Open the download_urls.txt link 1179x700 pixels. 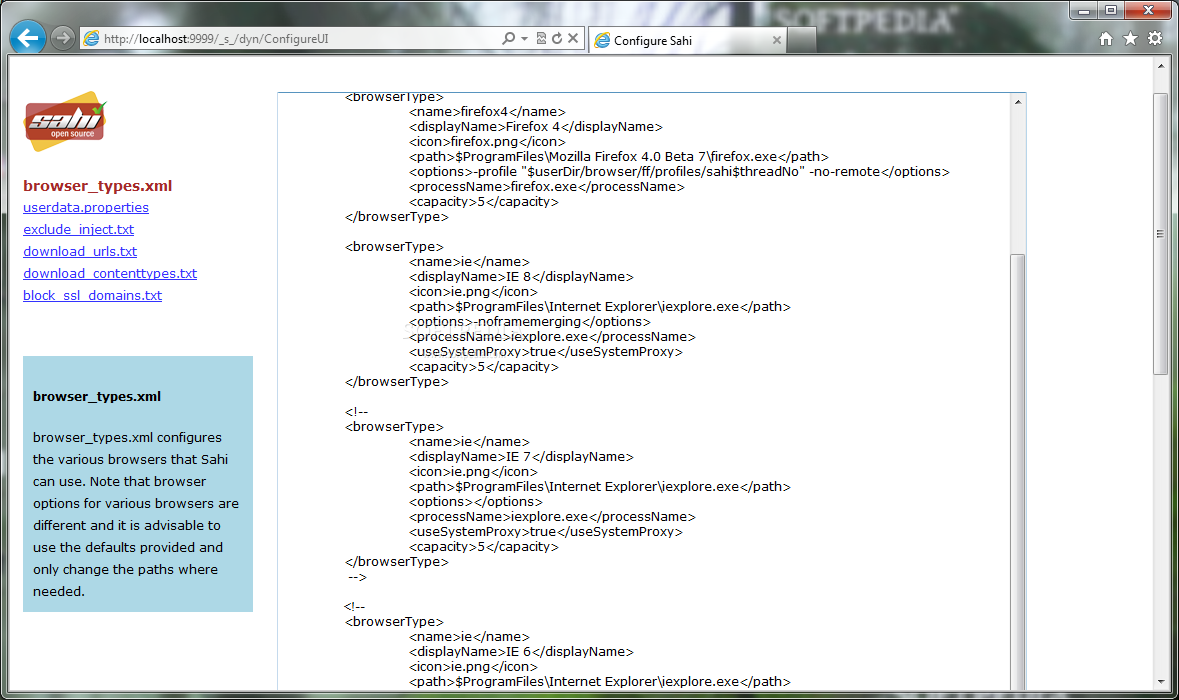click(x=80, y=251)
